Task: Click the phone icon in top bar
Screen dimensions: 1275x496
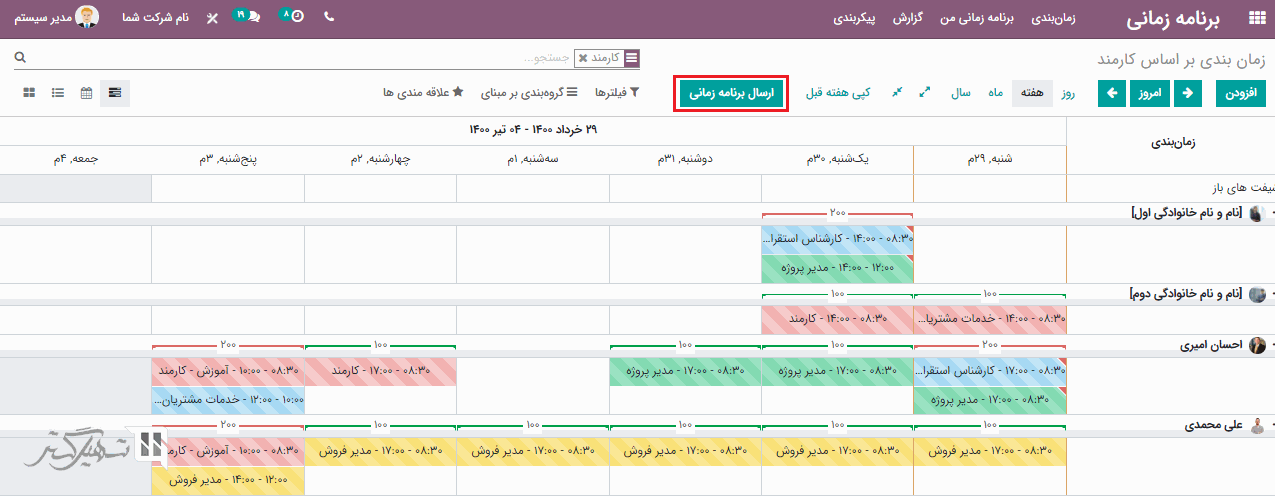Action: tap(330, 18)
